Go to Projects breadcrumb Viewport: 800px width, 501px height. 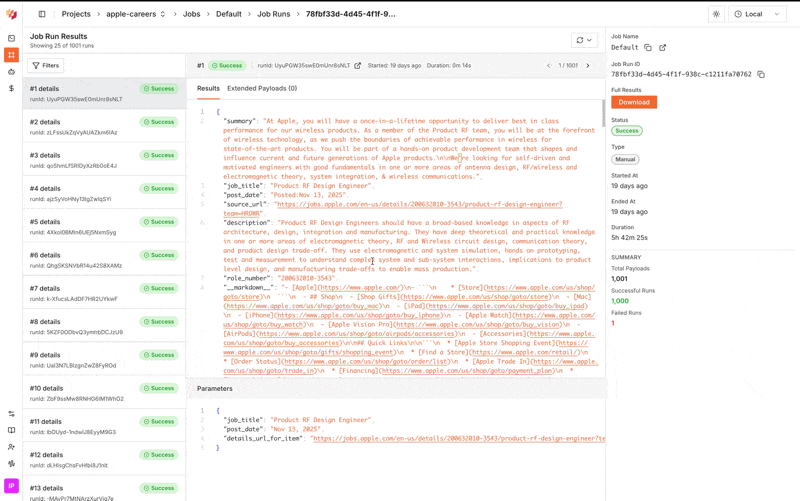[76, 14]
